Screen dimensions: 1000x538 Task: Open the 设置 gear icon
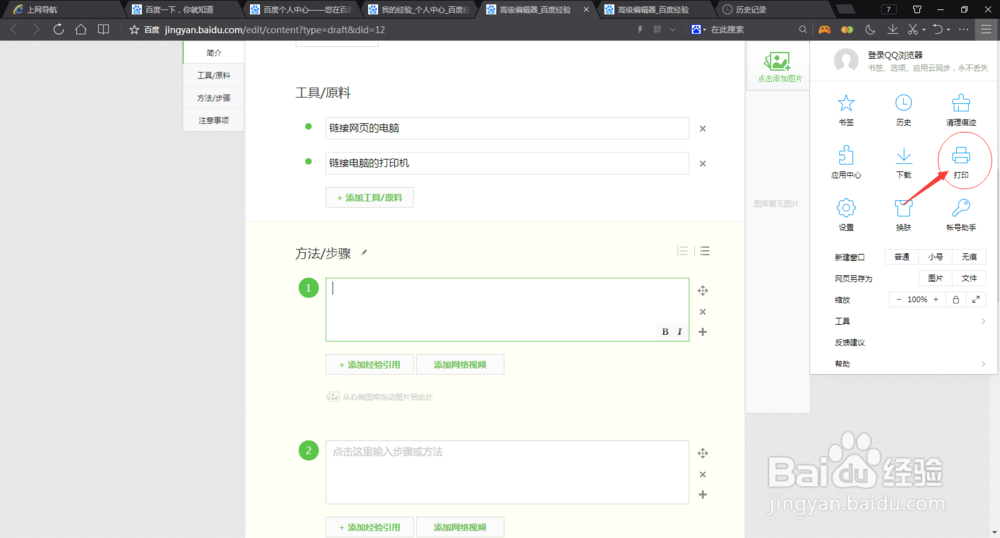click(x=846, y=208)
